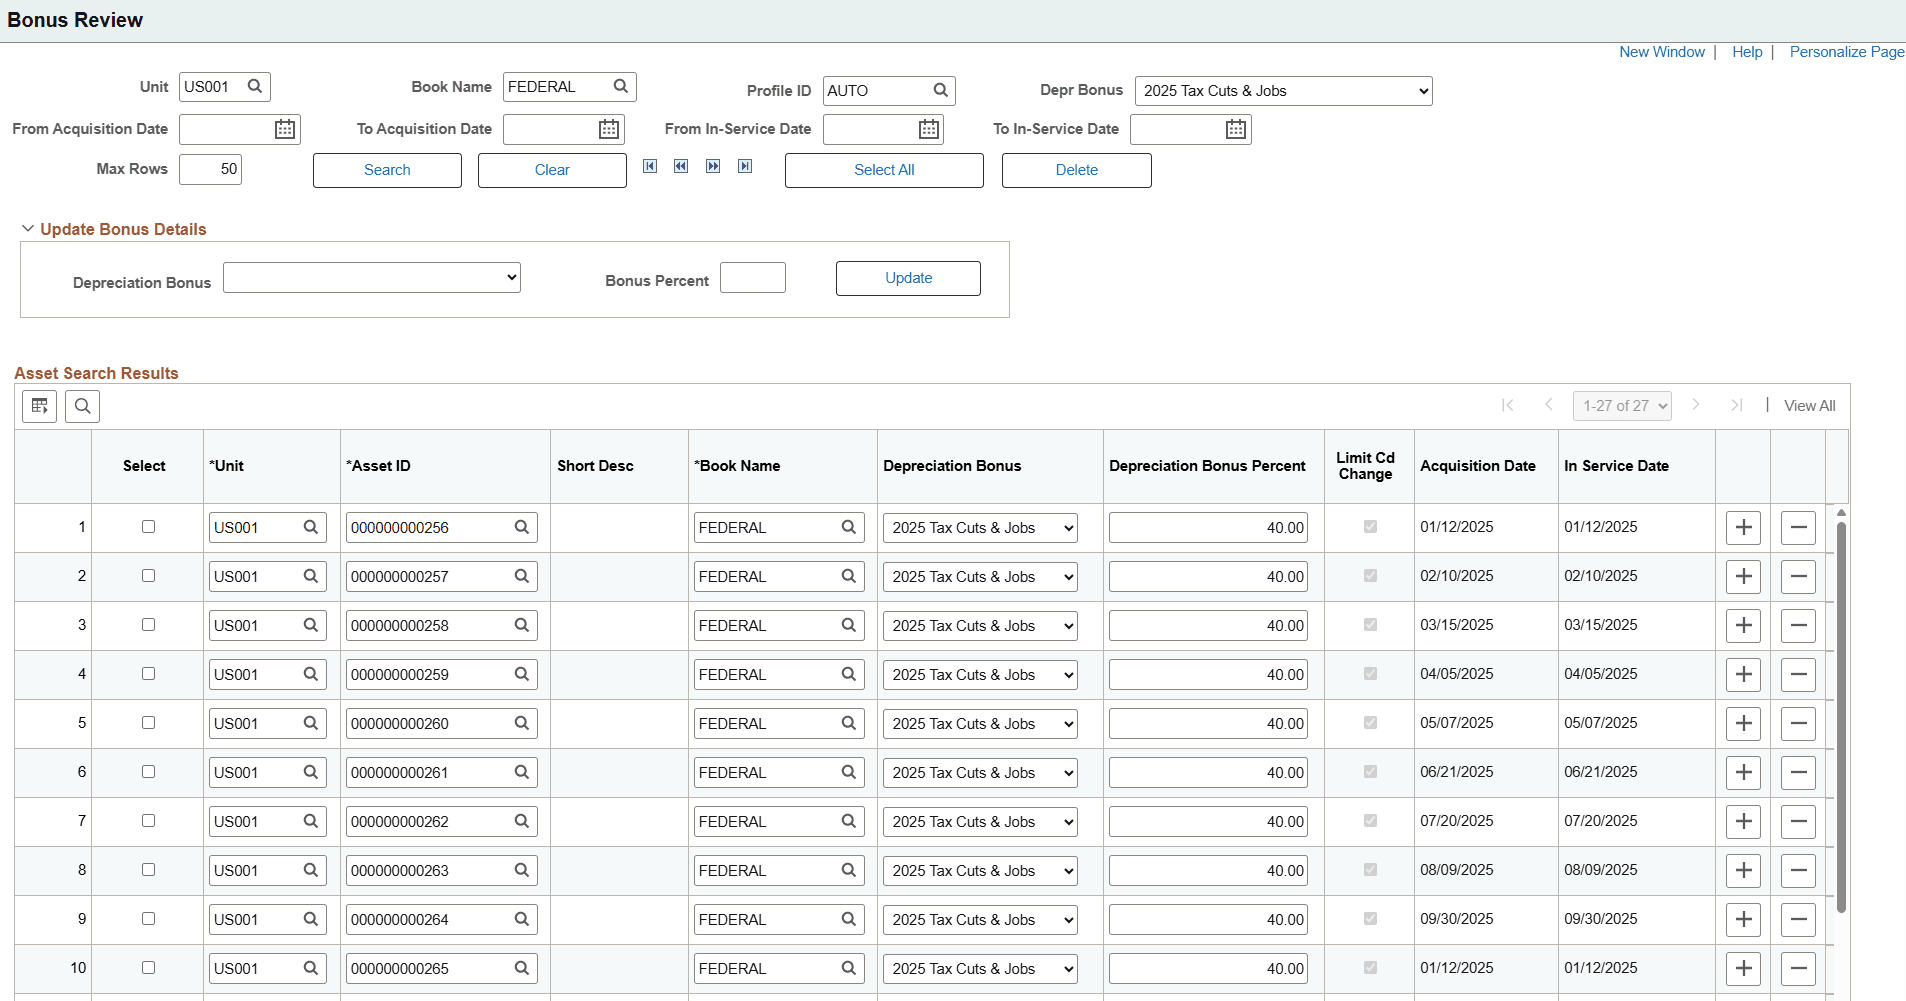The width and height of the screenshot is (1906, 1001).
Task: Click the Unit lookup magnifier icon in search header
Action: point(255,87)
